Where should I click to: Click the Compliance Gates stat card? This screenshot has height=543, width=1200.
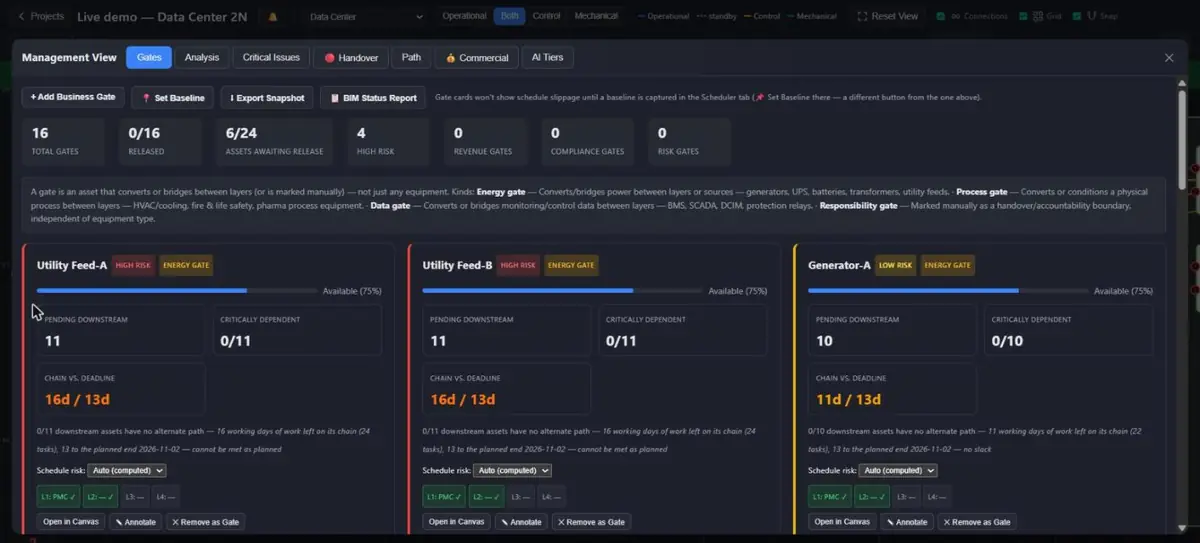coord(588,141)
